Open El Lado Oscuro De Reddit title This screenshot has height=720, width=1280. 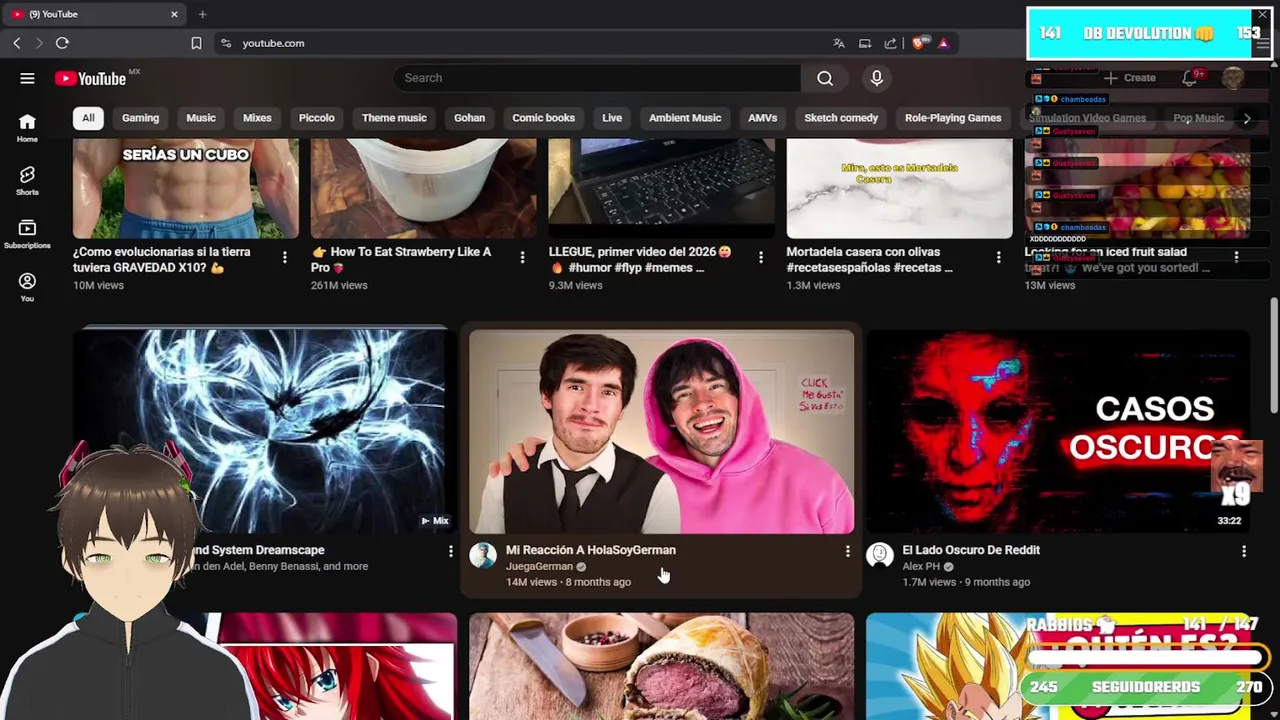click(x=971, y=550)
